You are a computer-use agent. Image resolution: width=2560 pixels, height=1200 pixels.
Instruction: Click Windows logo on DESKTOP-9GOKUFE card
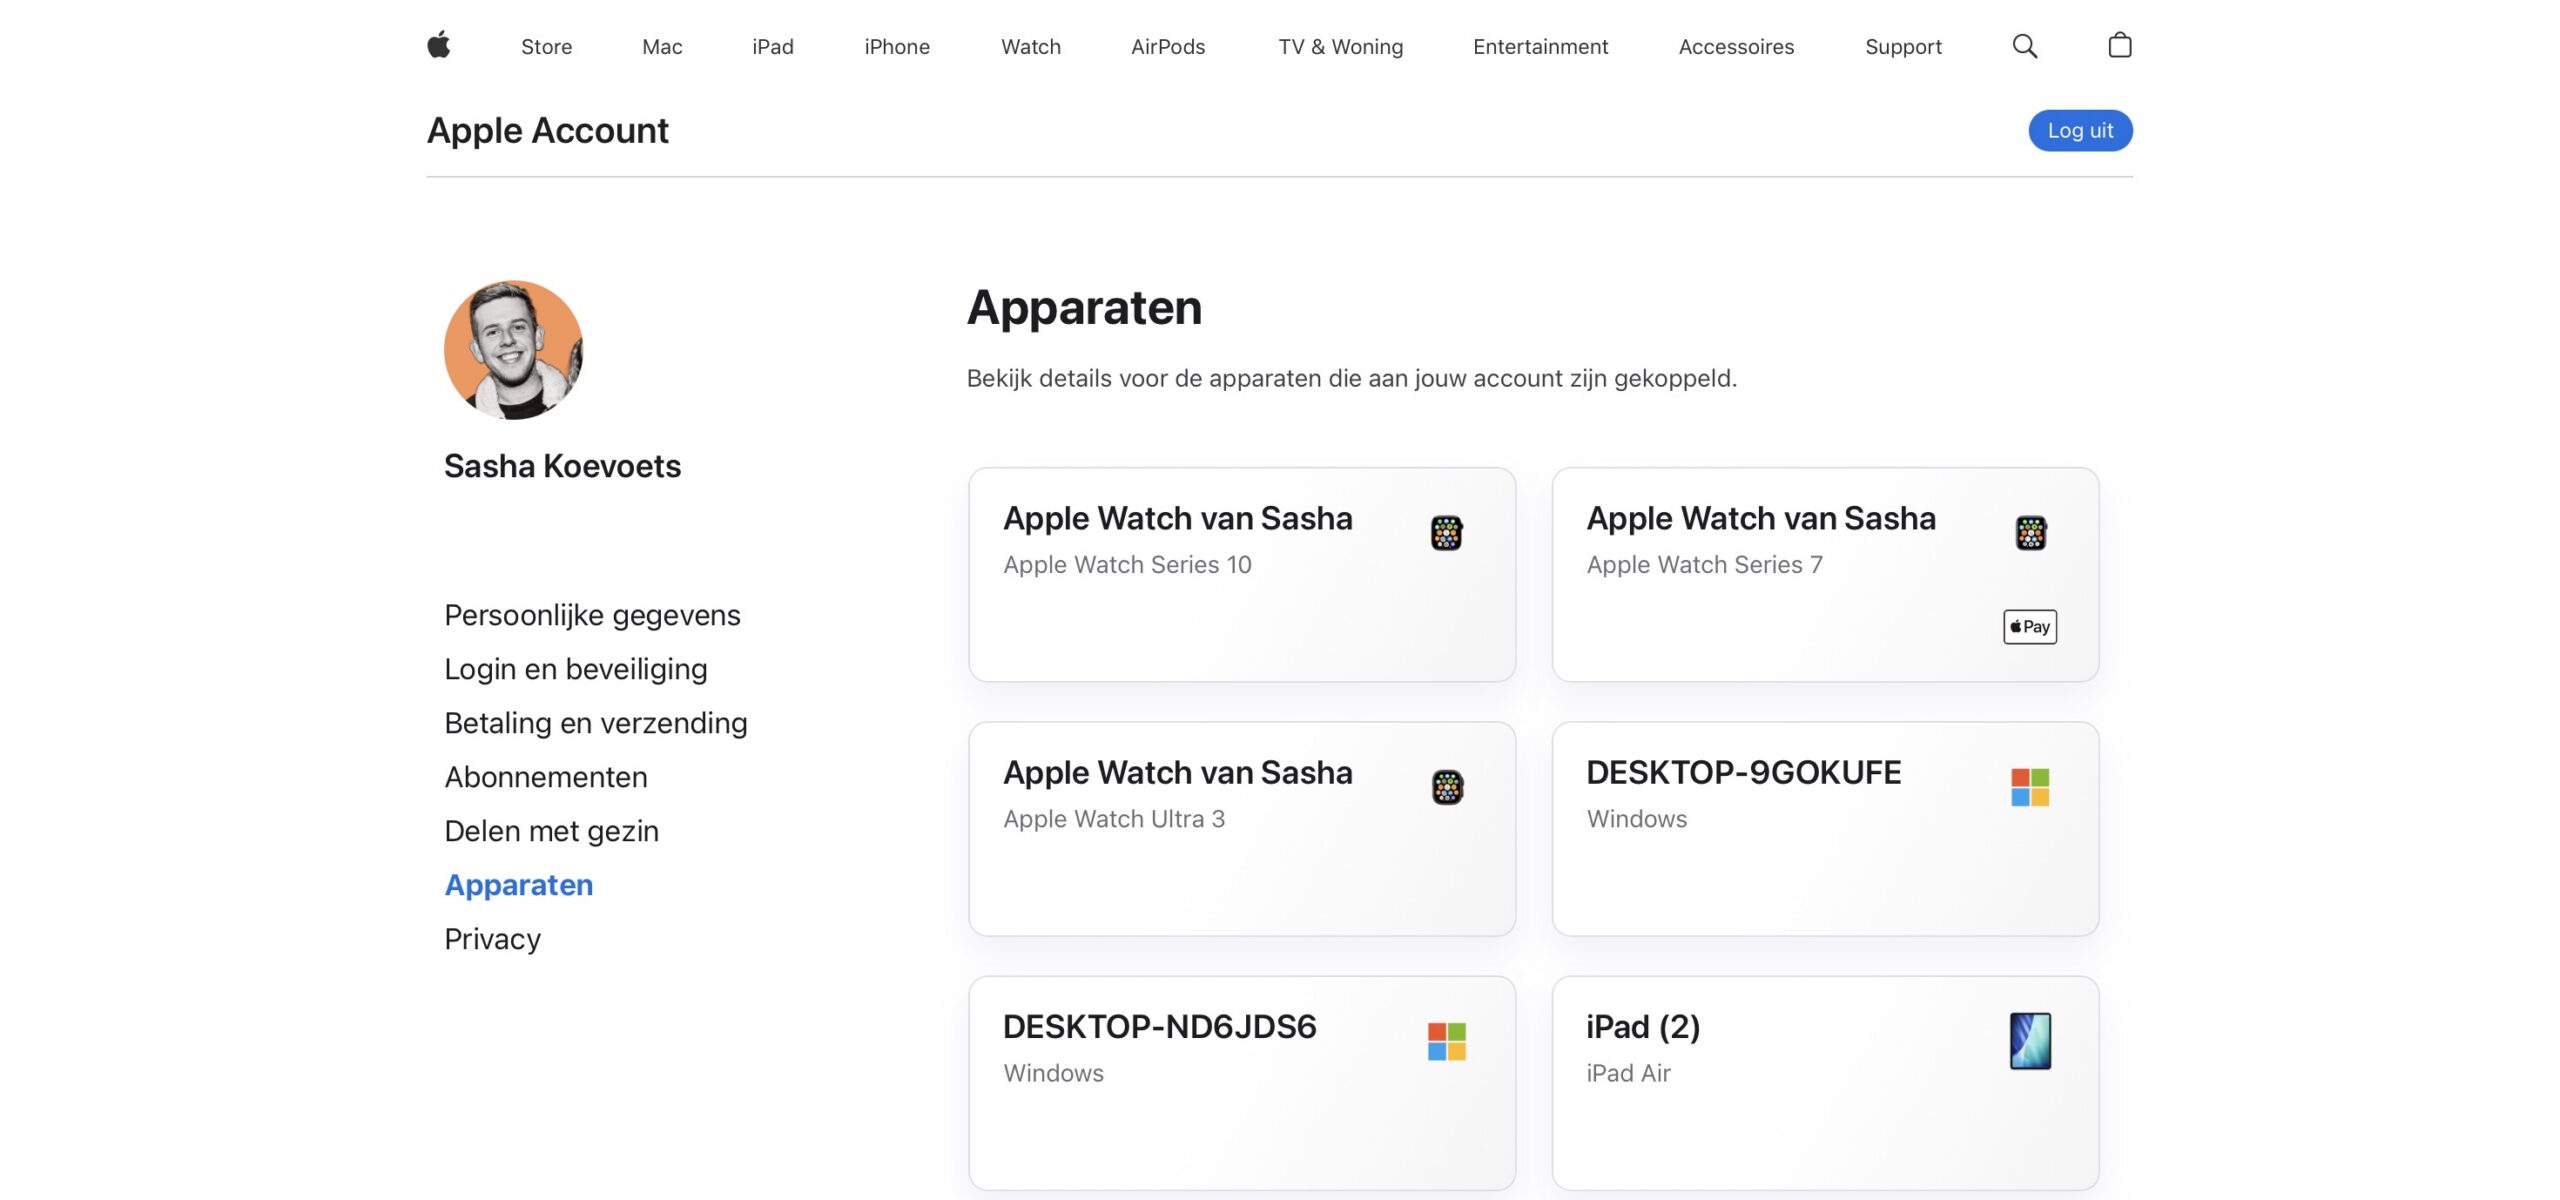tap(2030, 787)
